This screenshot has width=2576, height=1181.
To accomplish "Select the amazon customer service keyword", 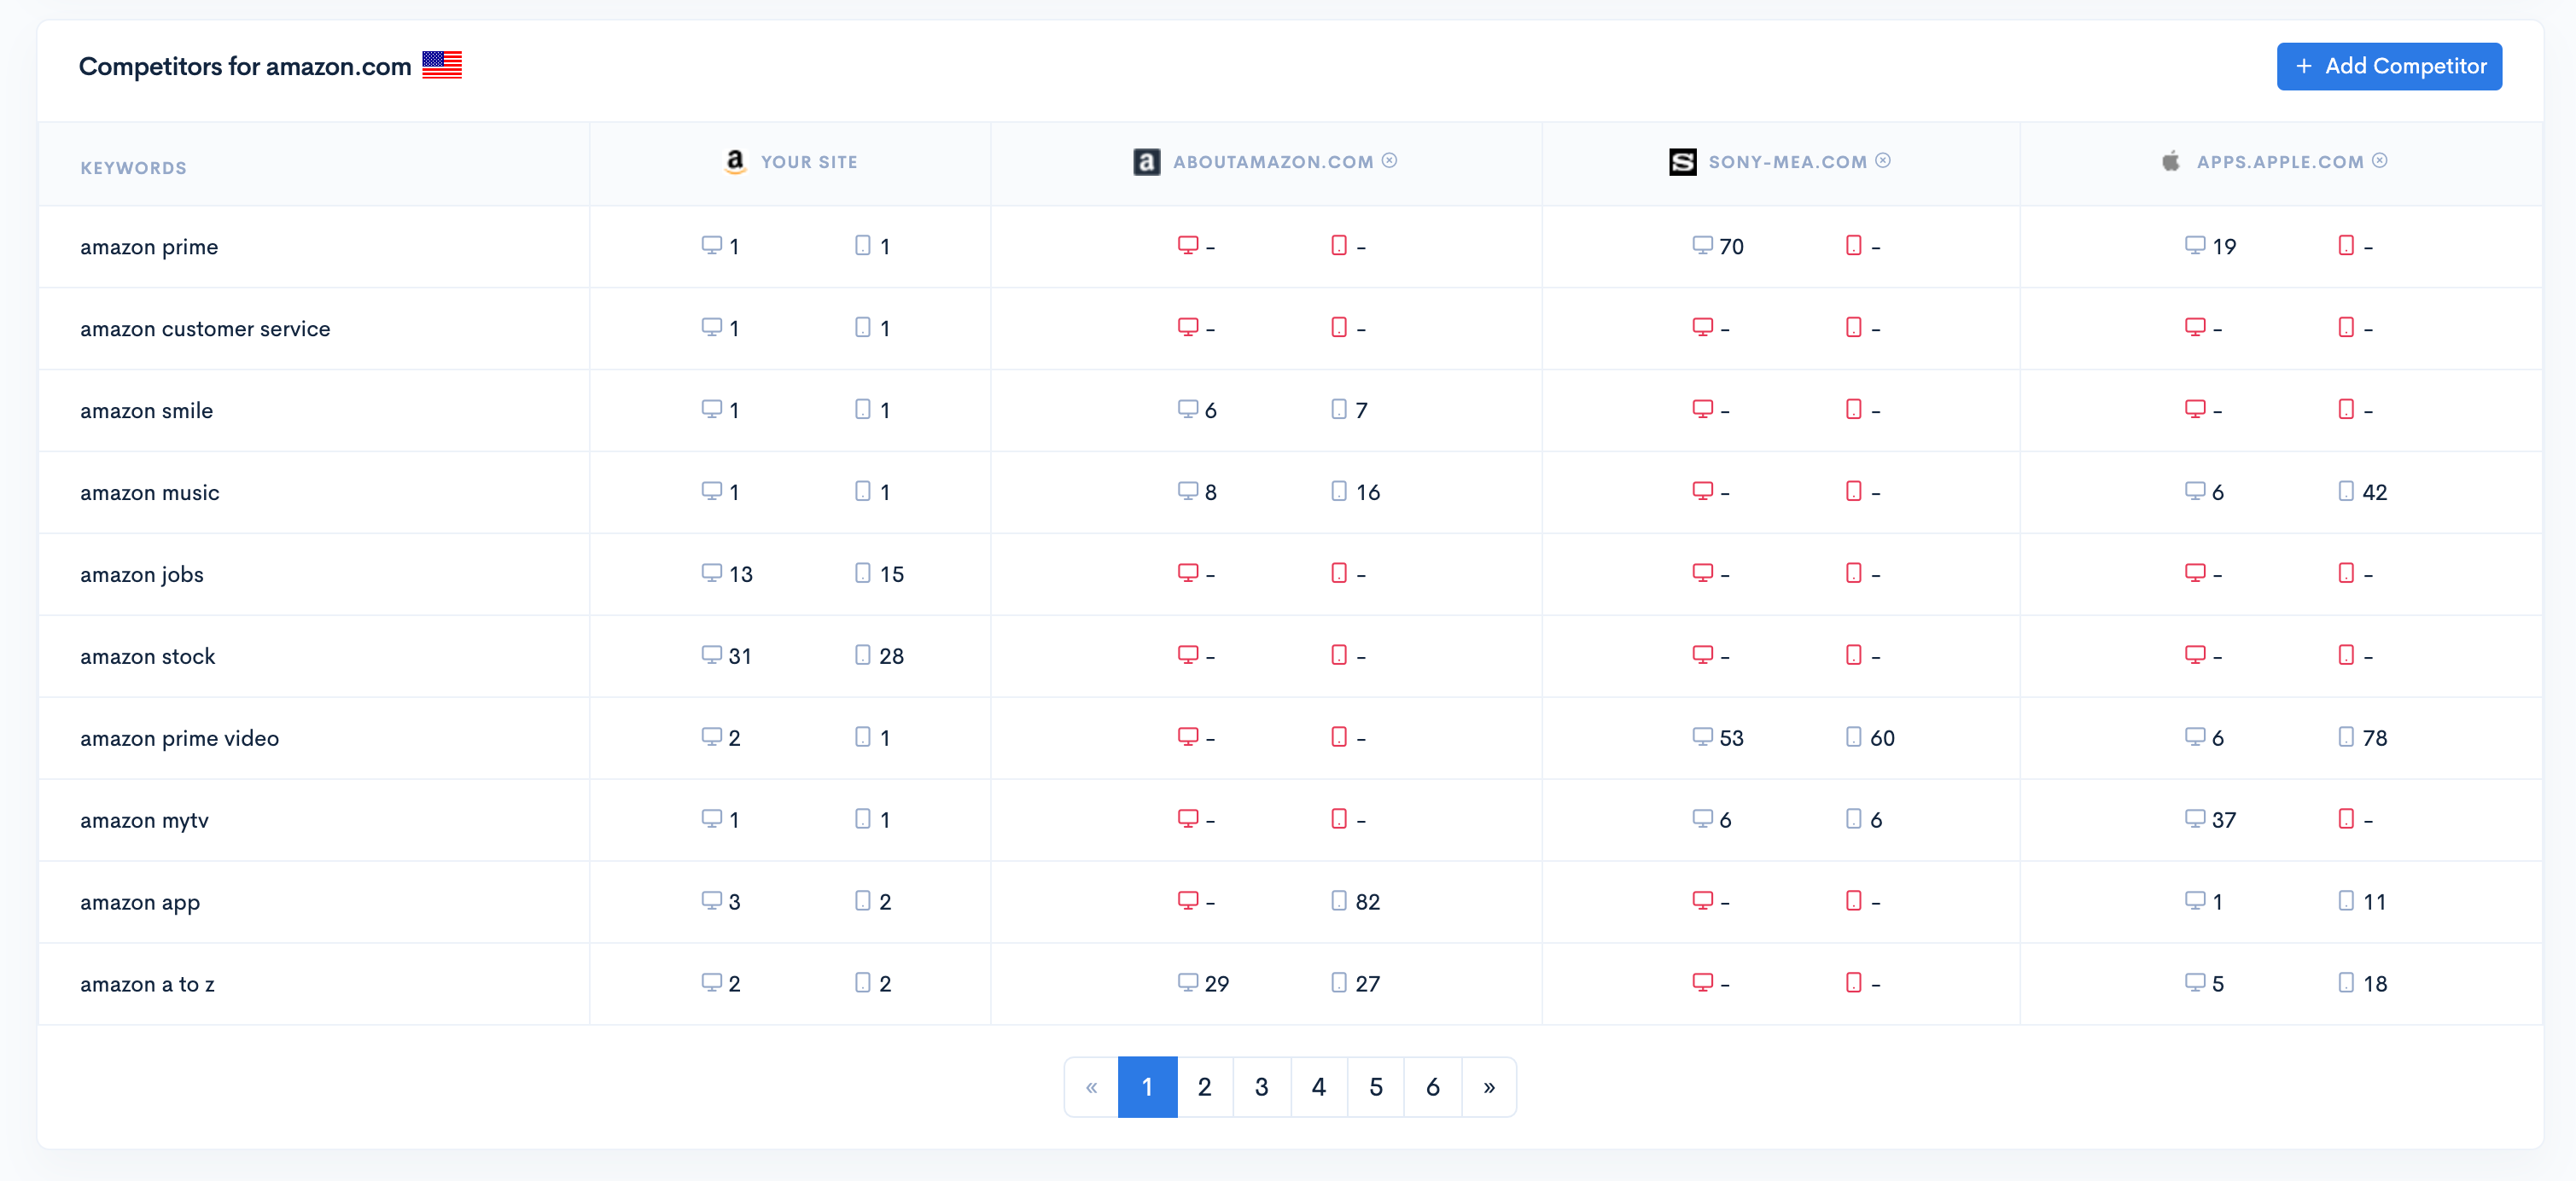I will click(x=205, y=329).
